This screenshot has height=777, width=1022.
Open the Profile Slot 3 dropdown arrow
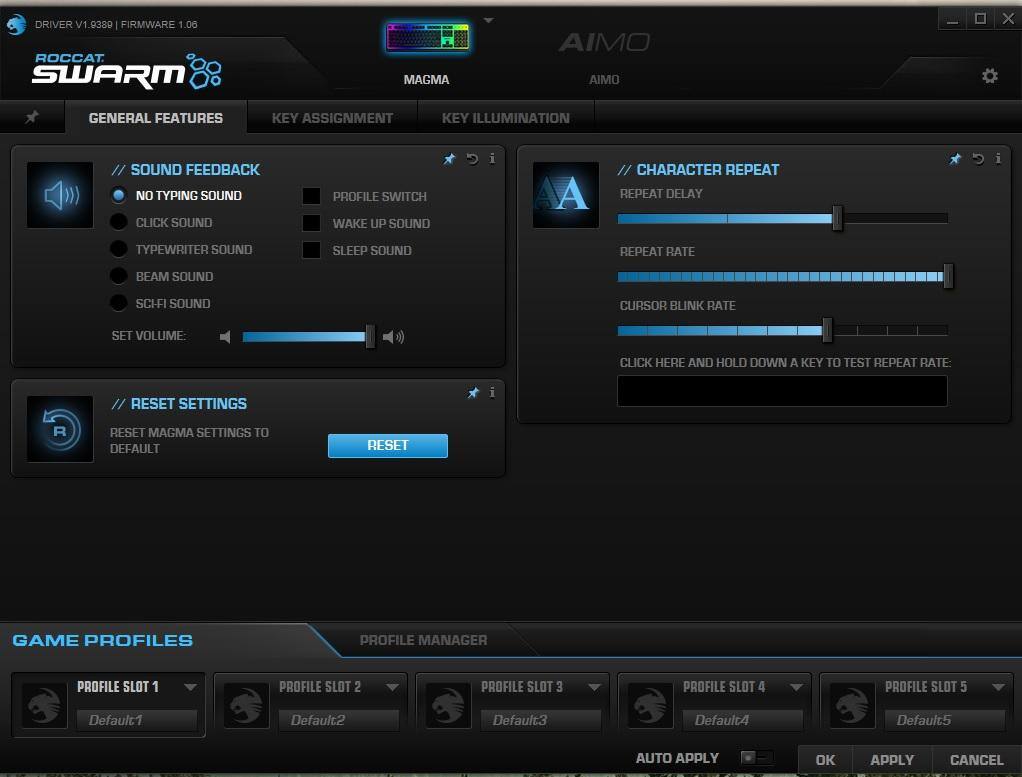(594, 687)
